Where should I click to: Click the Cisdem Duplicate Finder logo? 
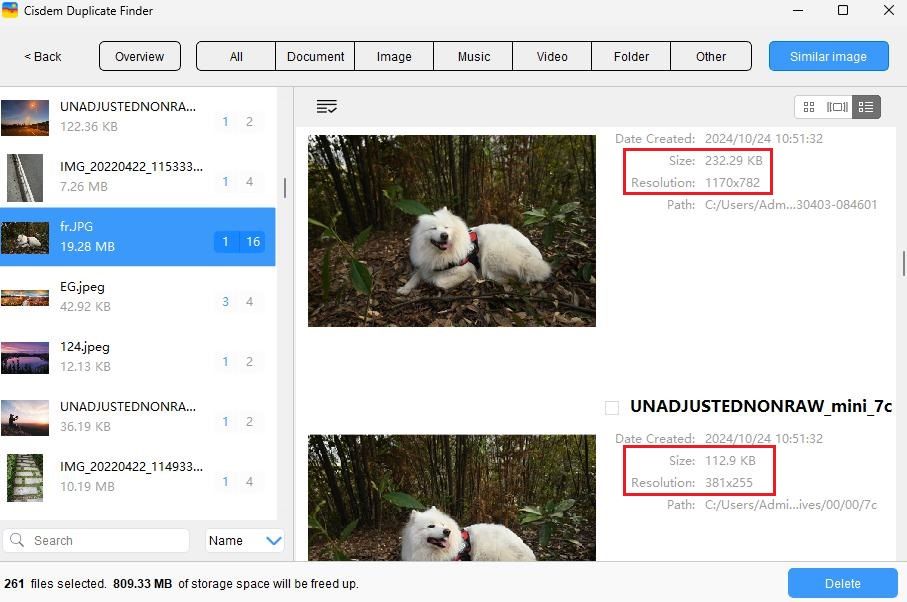[14, 10]
